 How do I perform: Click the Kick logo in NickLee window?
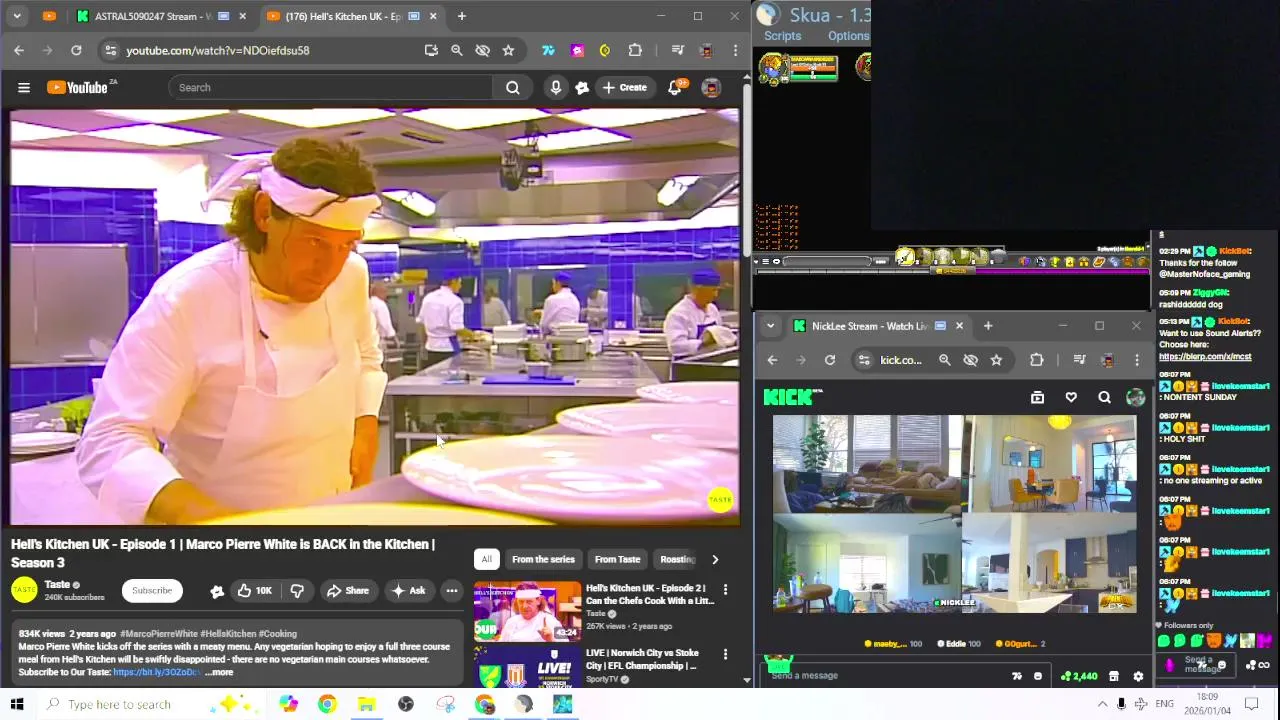(787, 397)
